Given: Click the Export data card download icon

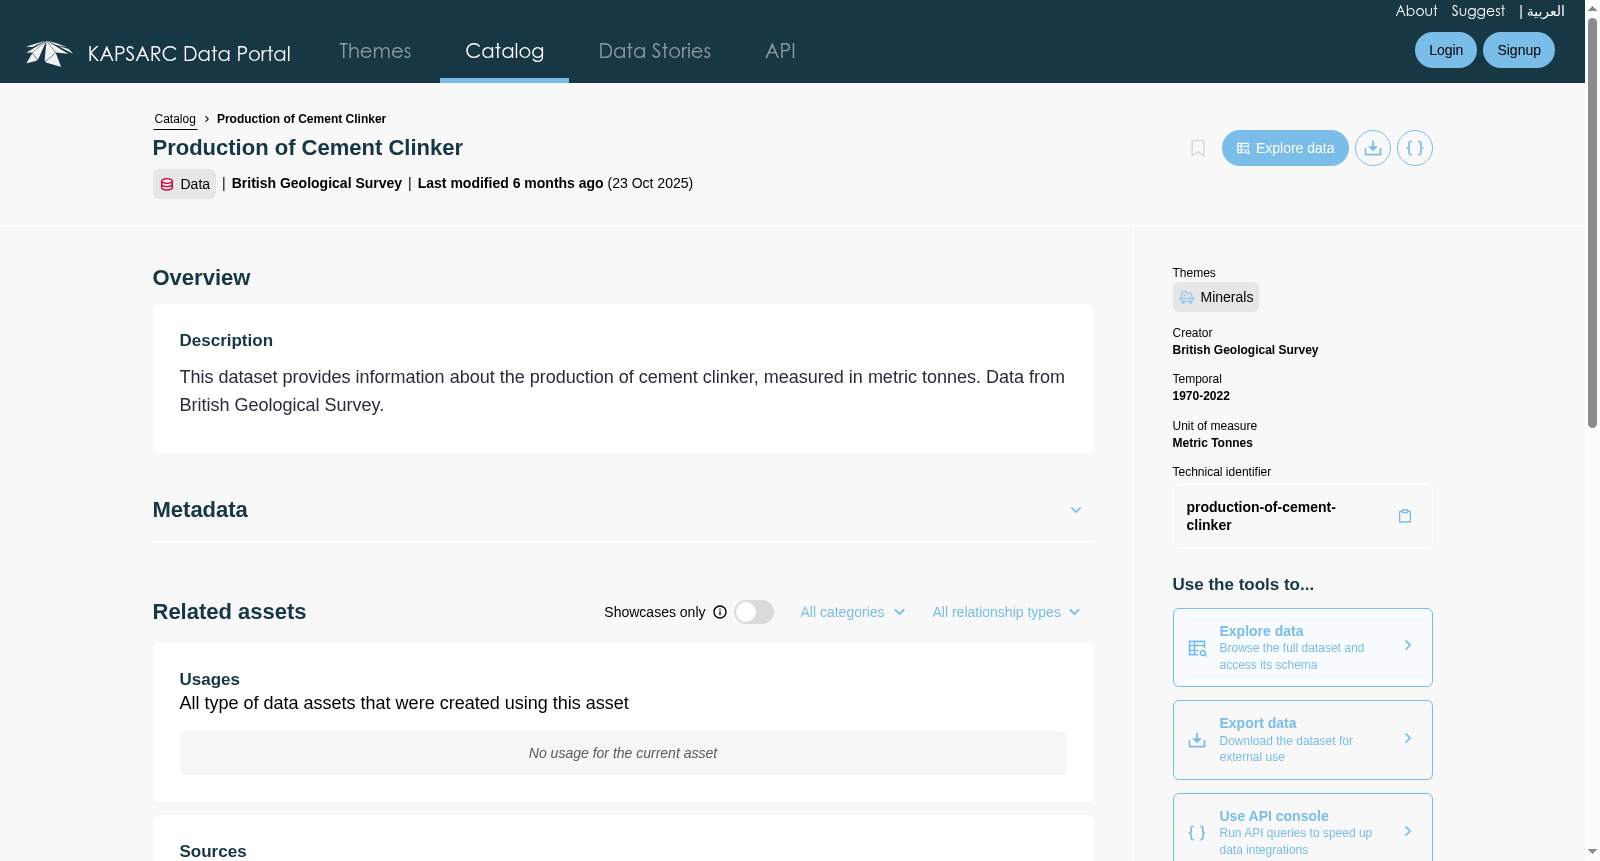Looking at the screenshot, I should [1197, 740].
